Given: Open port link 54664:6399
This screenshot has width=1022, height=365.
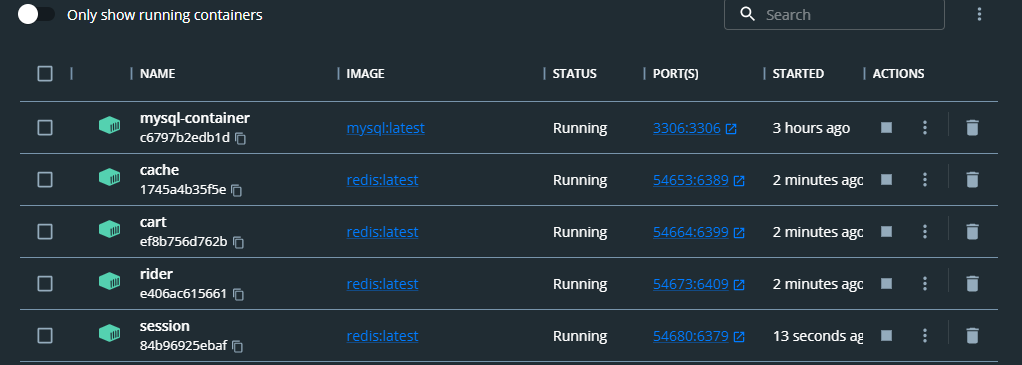Looking at the screenshot, I should coord(699,232).
